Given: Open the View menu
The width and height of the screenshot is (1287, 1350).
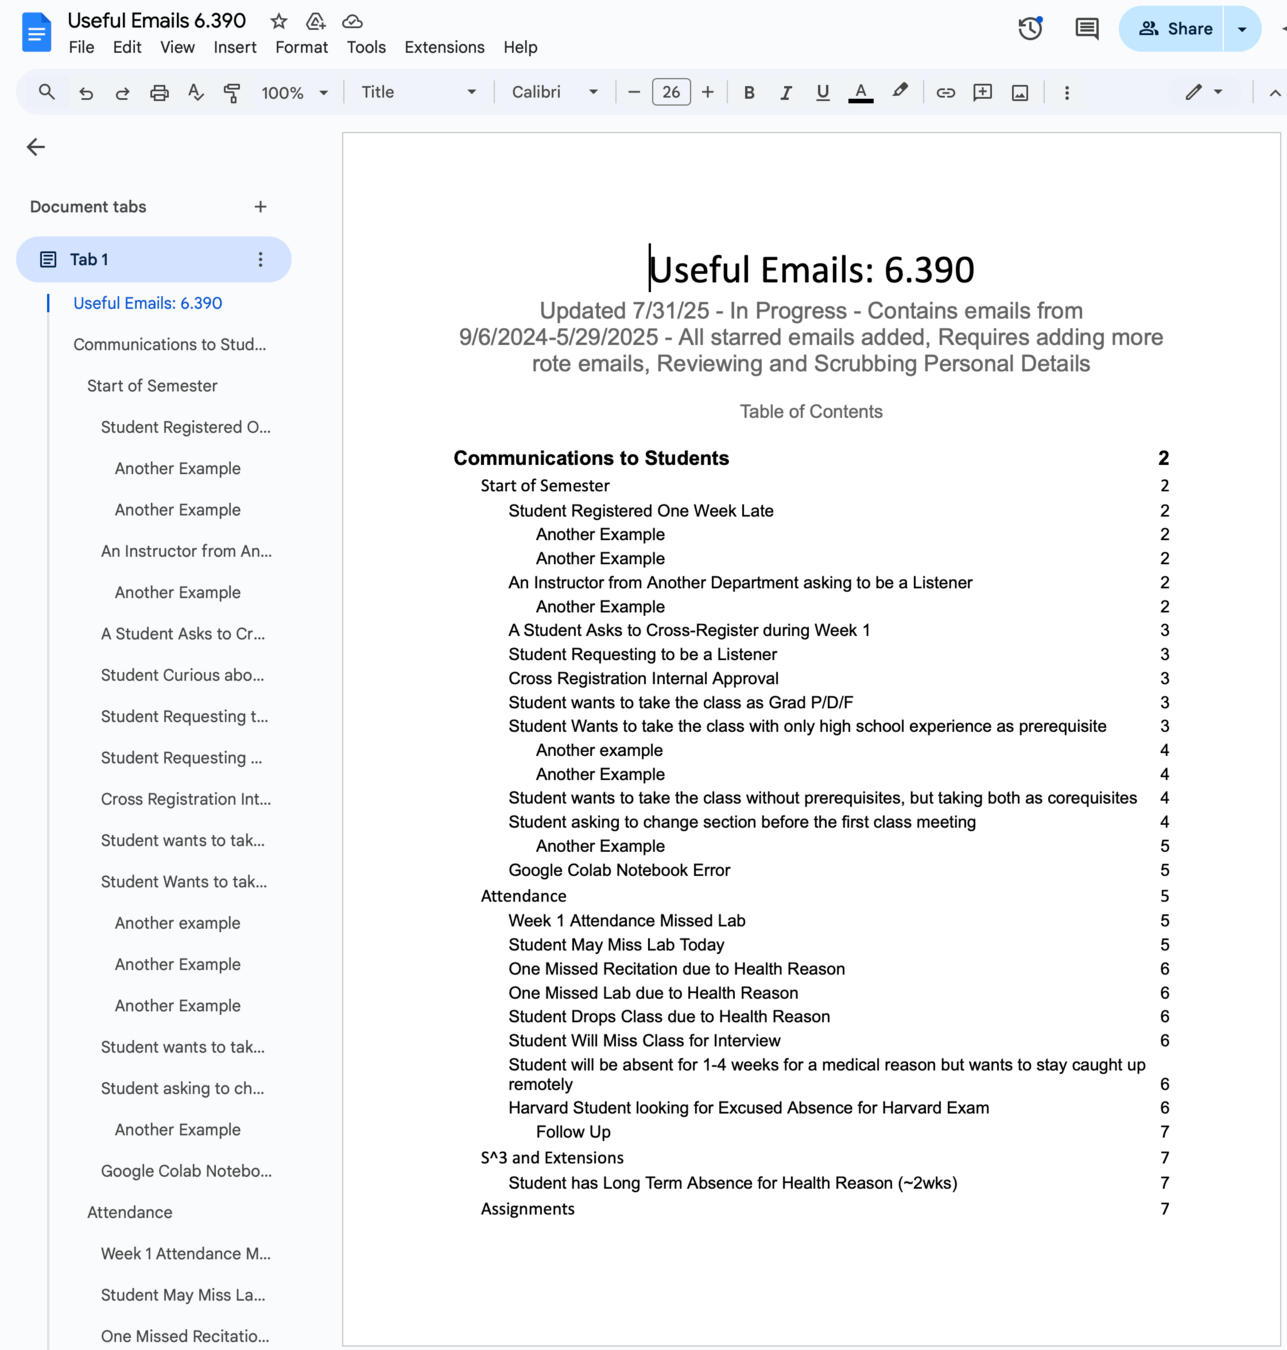Looking at the screenshot, I should tap(177, 47).
